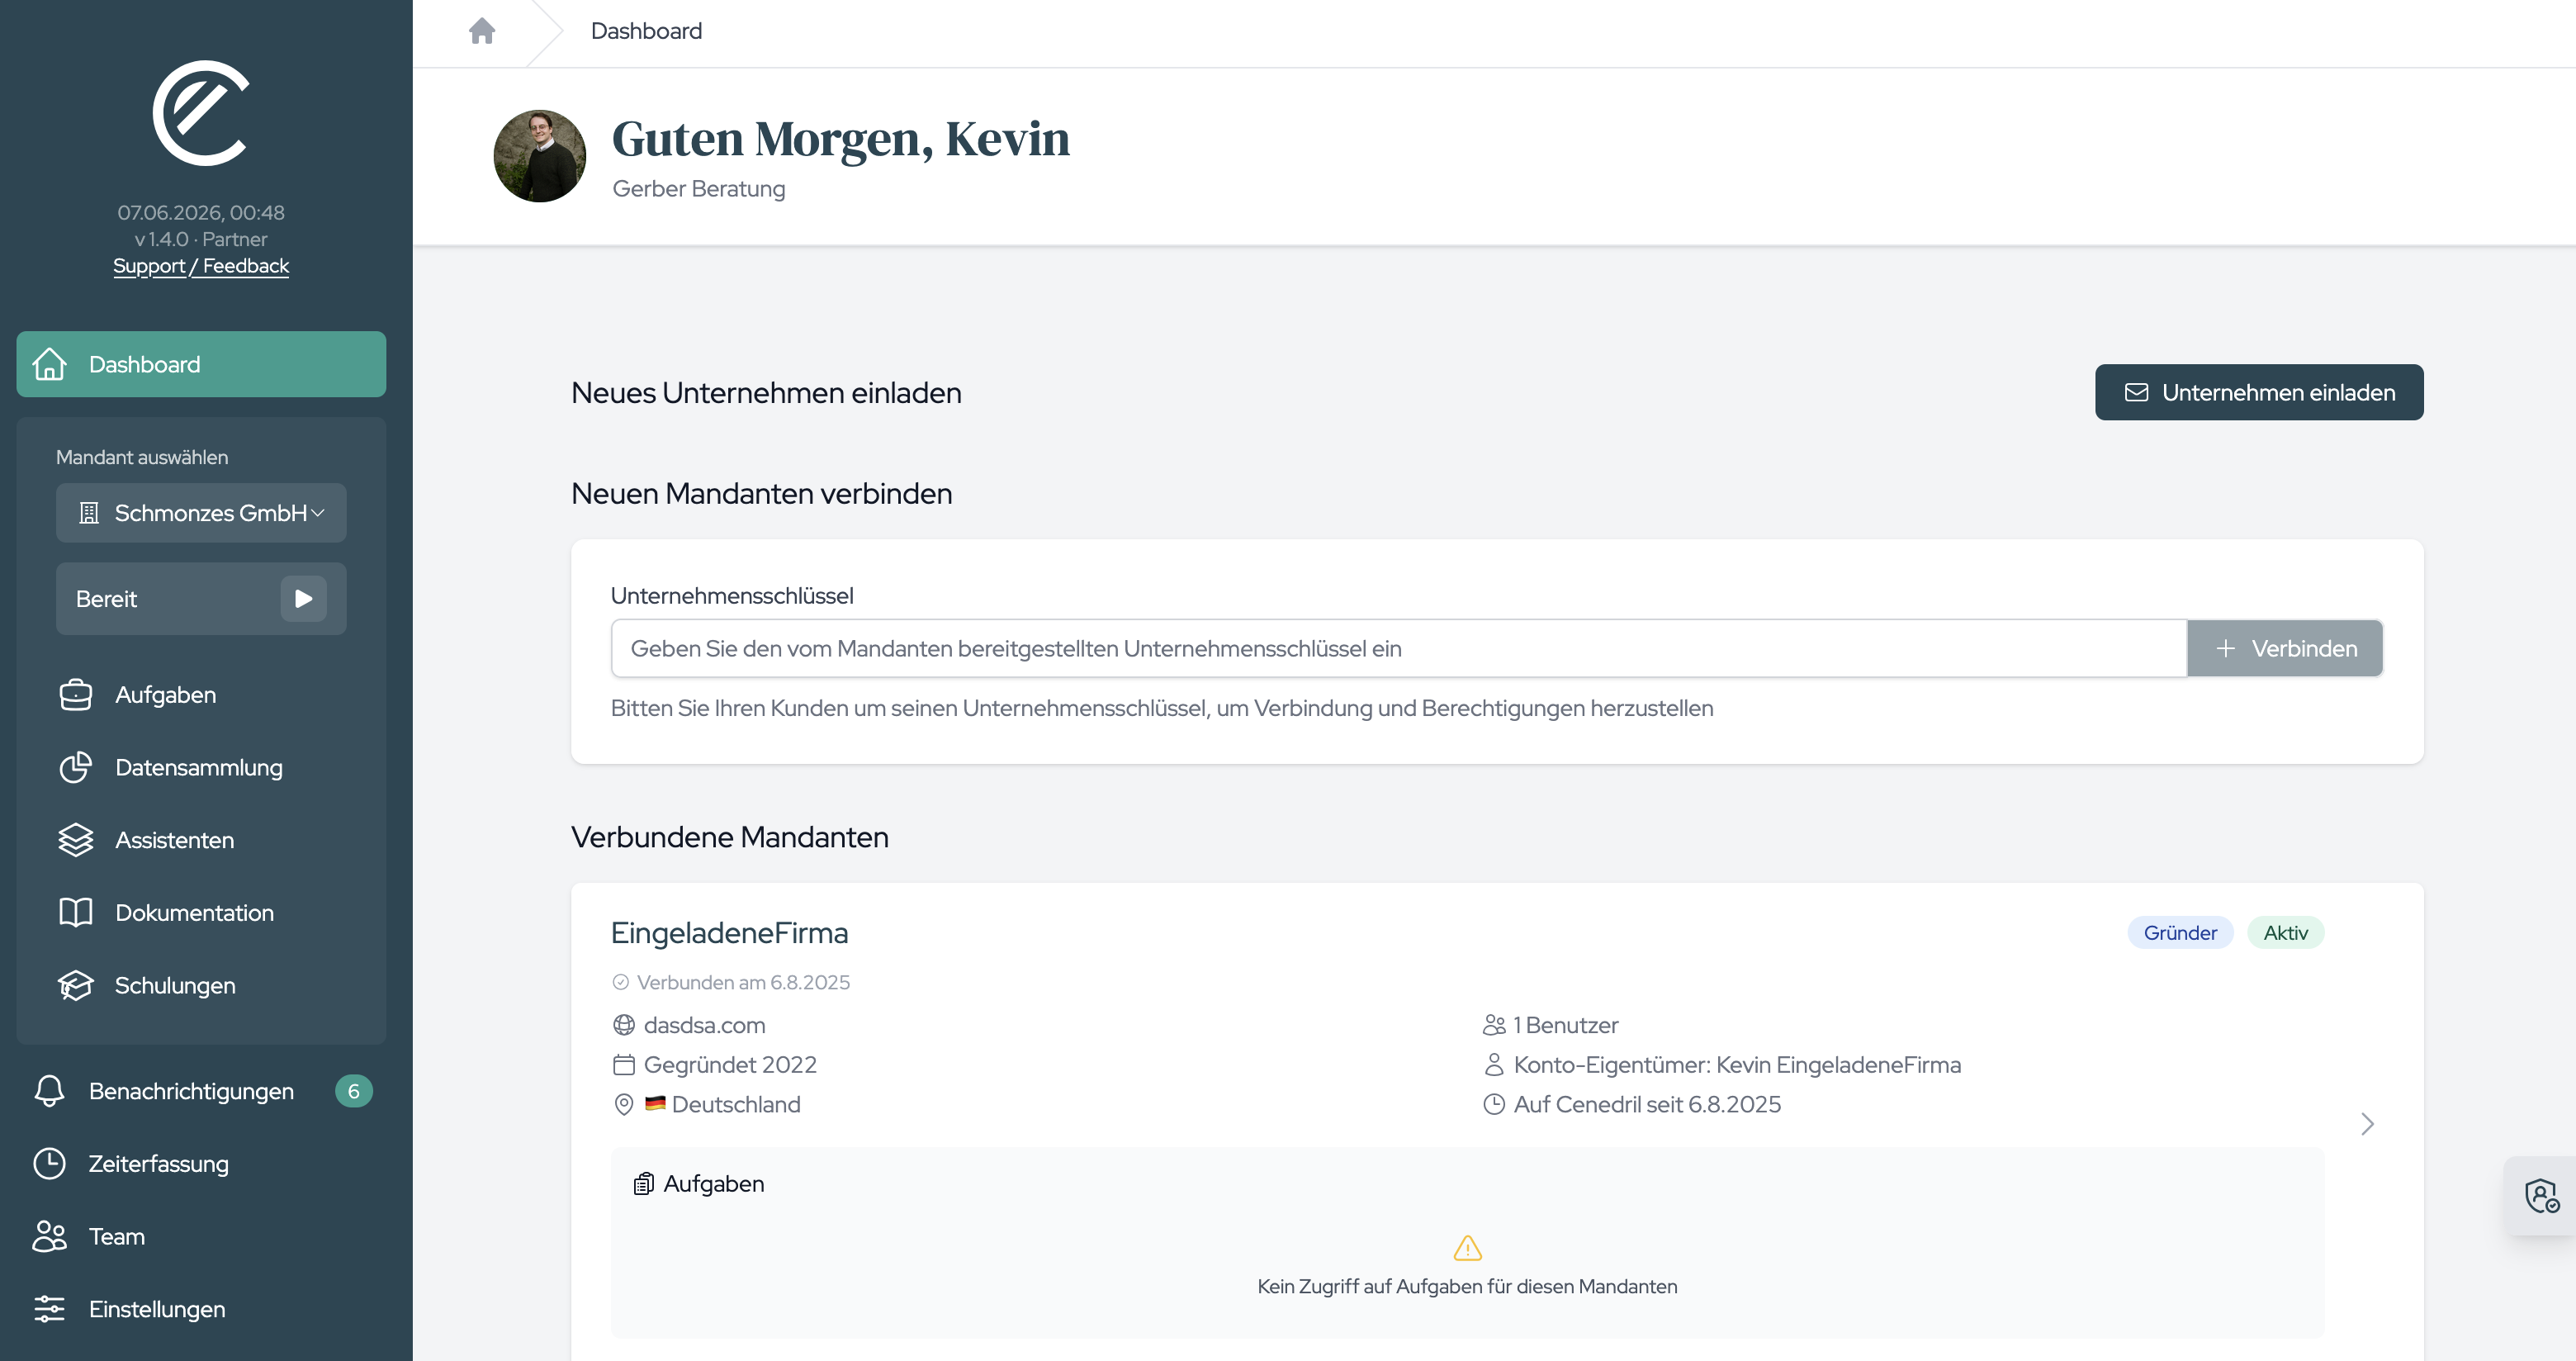Viewport: 2576px width, 1361px height.
Task: Click the clipboard icon beside Aufgaben heading
Action: (644, 1184)
